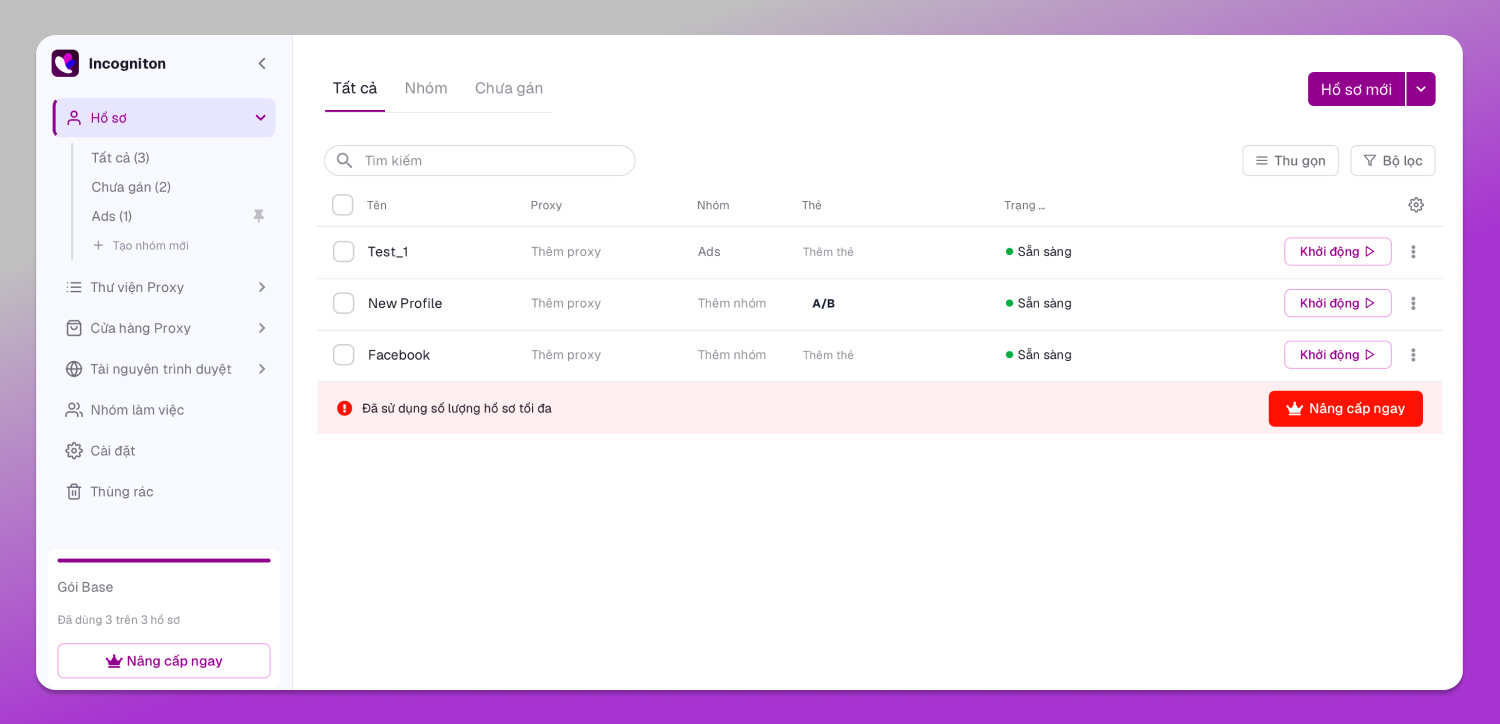This screenshot has height=724, width=1500.
Task: Click the Proxy column header
Action: click(546, 205)
